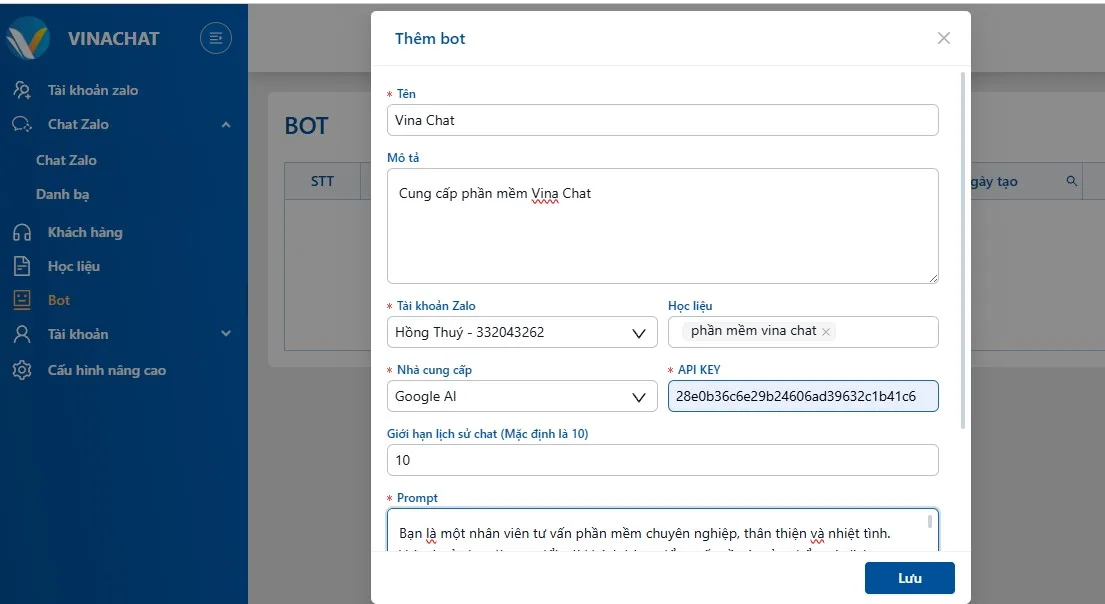Click the Cấu hình nâng cao gear icon
This screenshot has width=1105, height=604.
21,370
